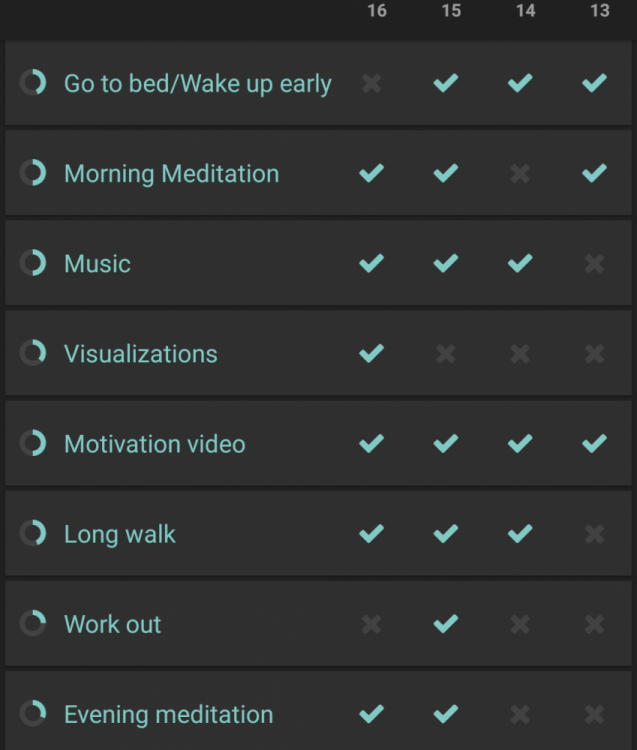Toggle Go to bed/Wake up early for day 16
This screenshot has height=750, width=637.
point(372,84)
